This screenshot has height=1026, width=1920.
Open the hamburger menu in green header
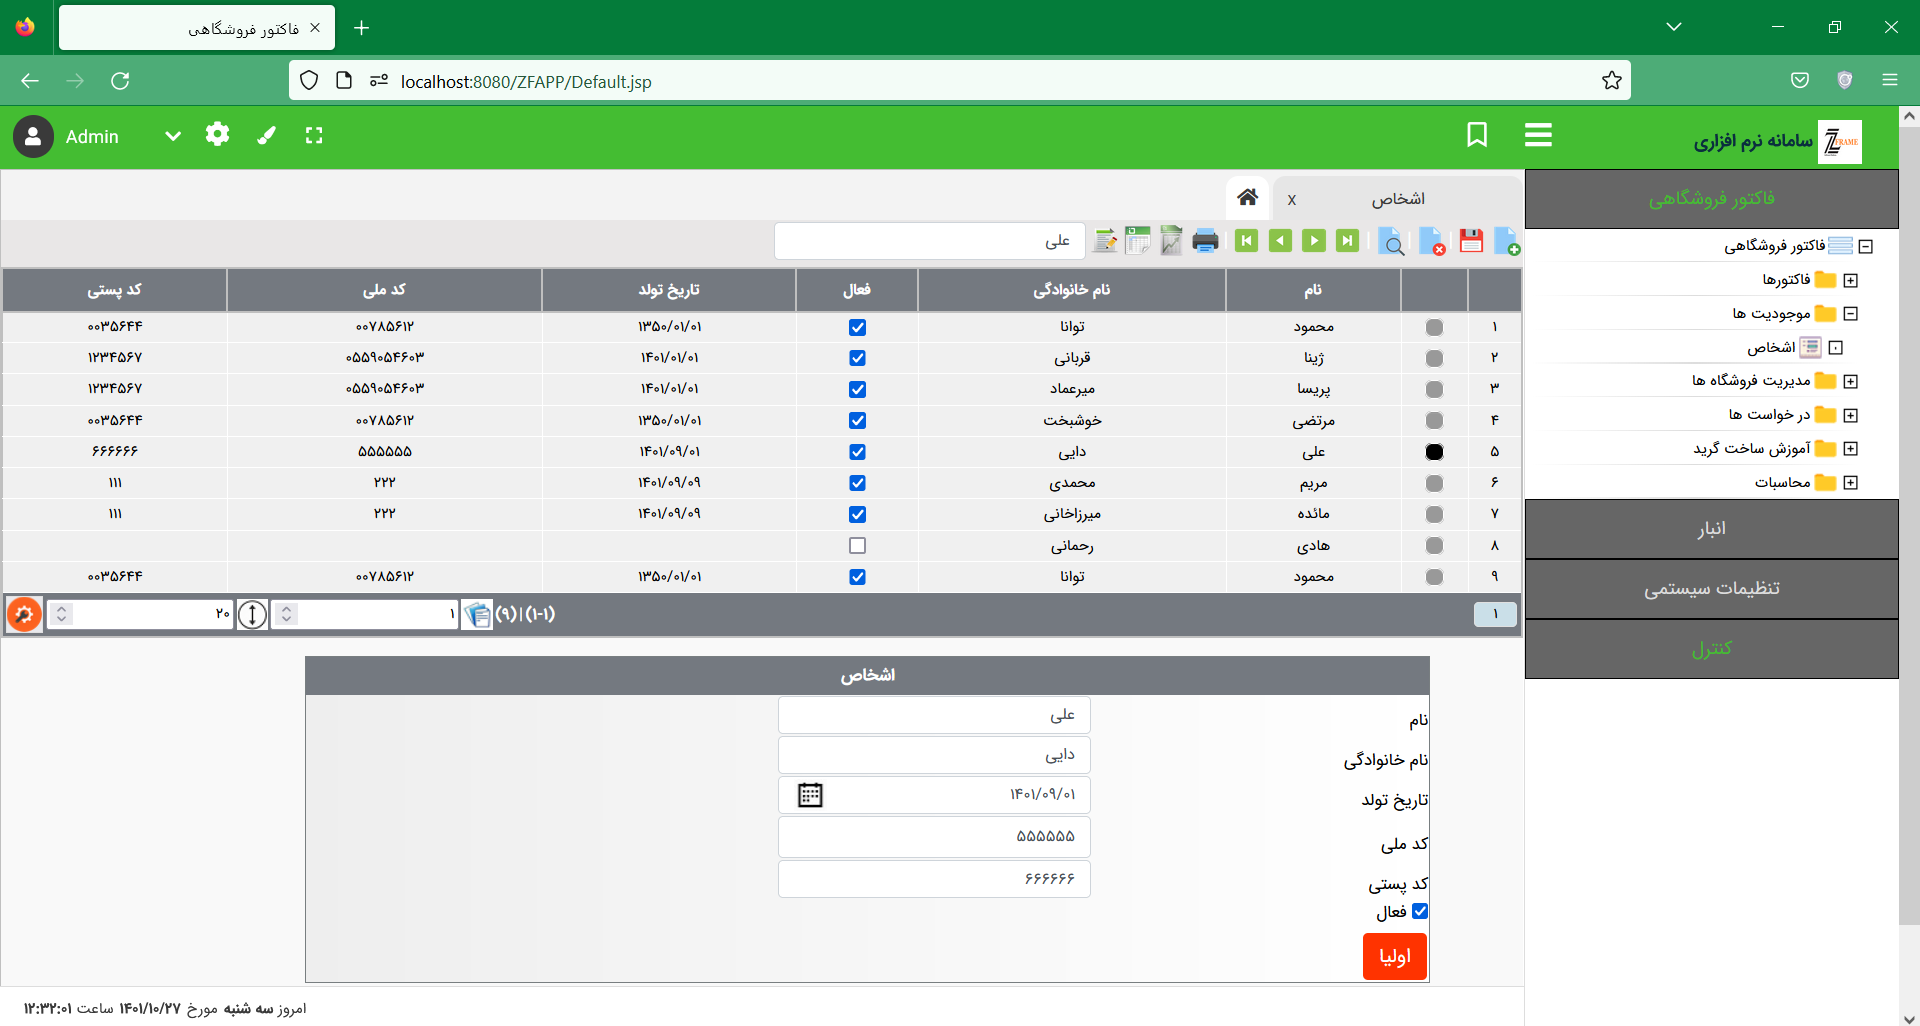(x=1538, y=135)
